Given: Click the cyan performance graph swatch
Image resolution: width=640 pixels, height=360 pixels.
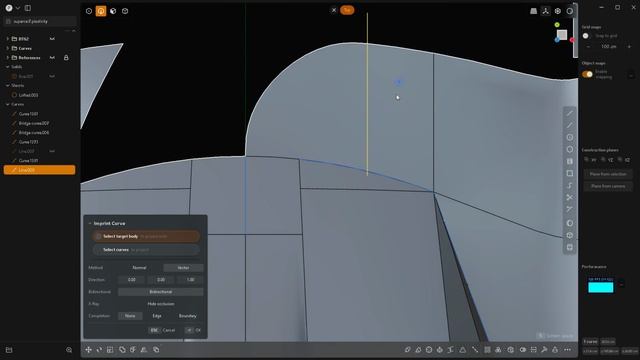Looking at the screenshot, I should click(x=600, y=287).
